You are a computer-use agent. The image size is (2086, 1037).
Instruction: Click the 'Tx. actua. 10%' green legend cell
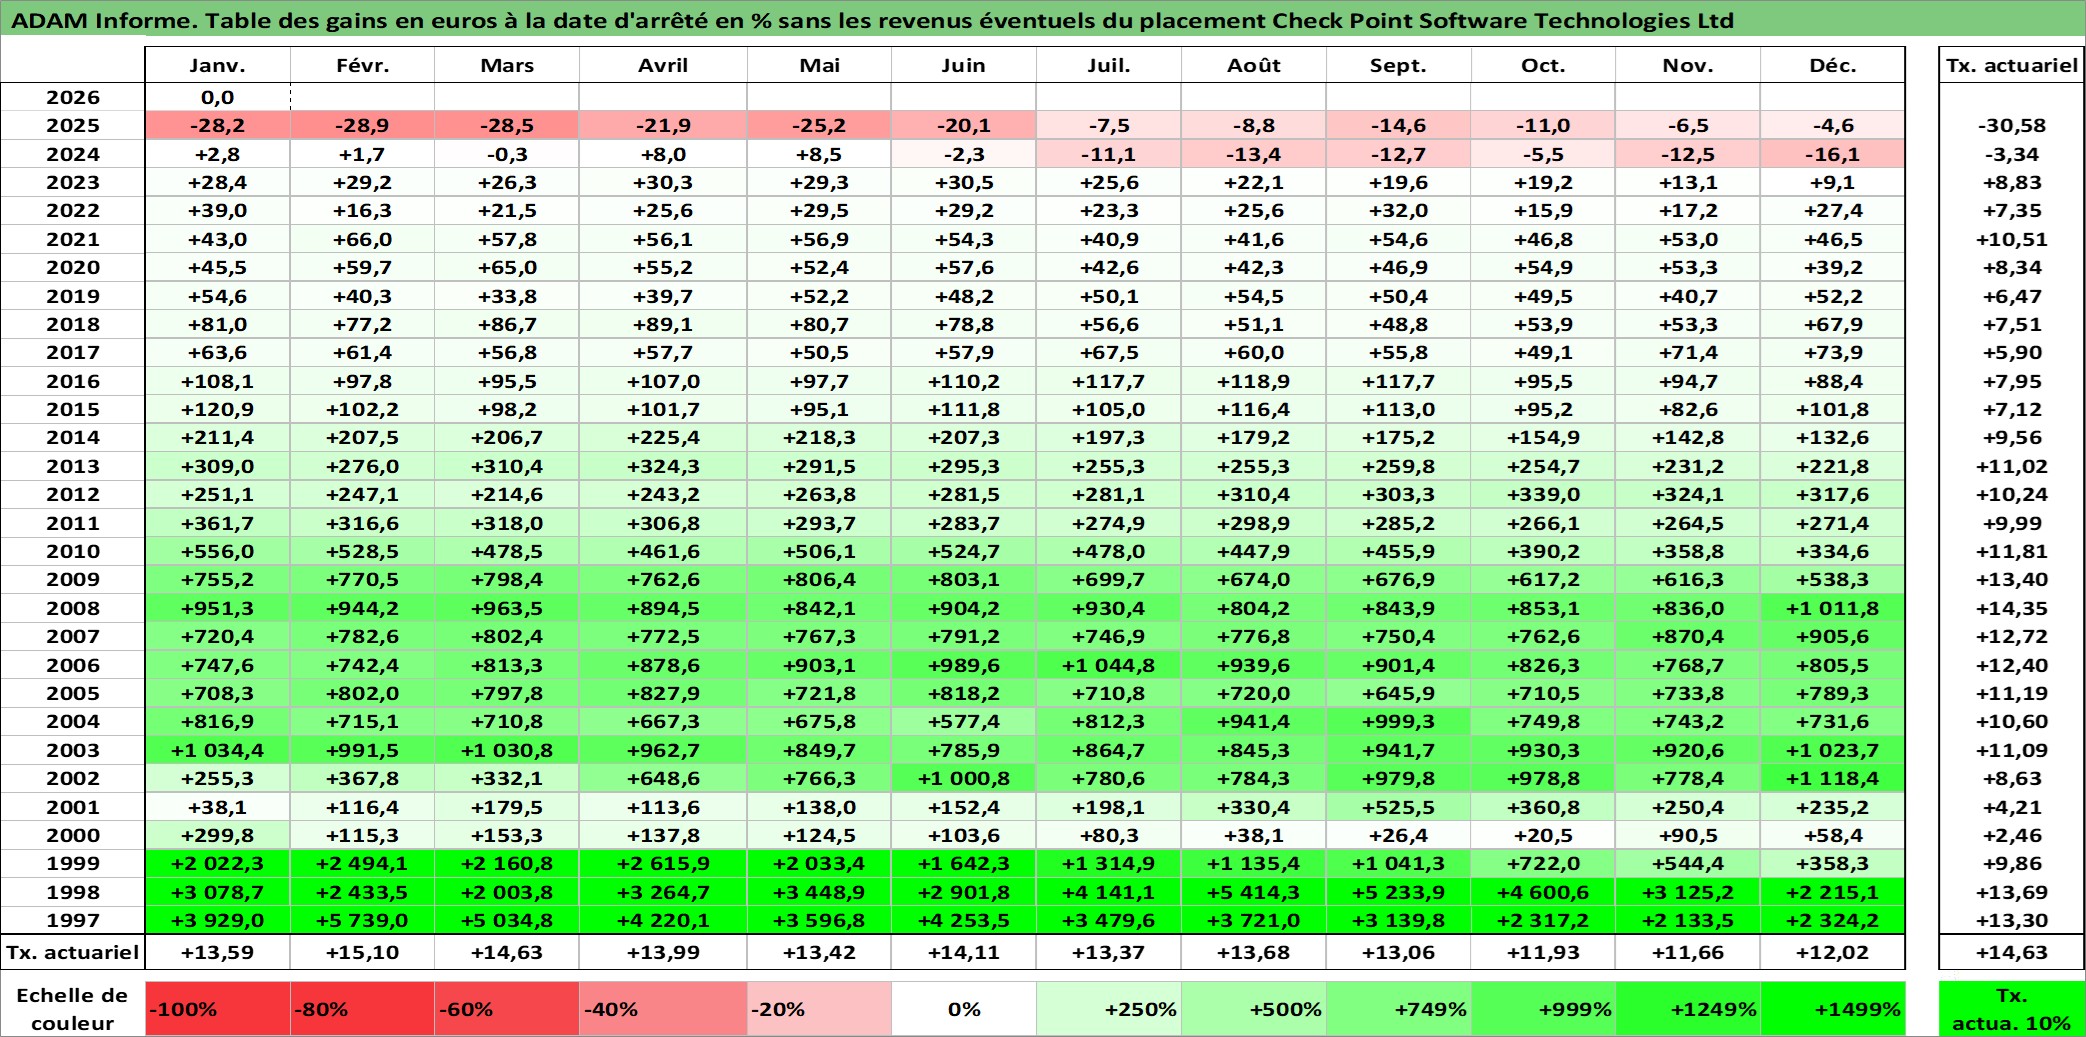[2012, 1009]
